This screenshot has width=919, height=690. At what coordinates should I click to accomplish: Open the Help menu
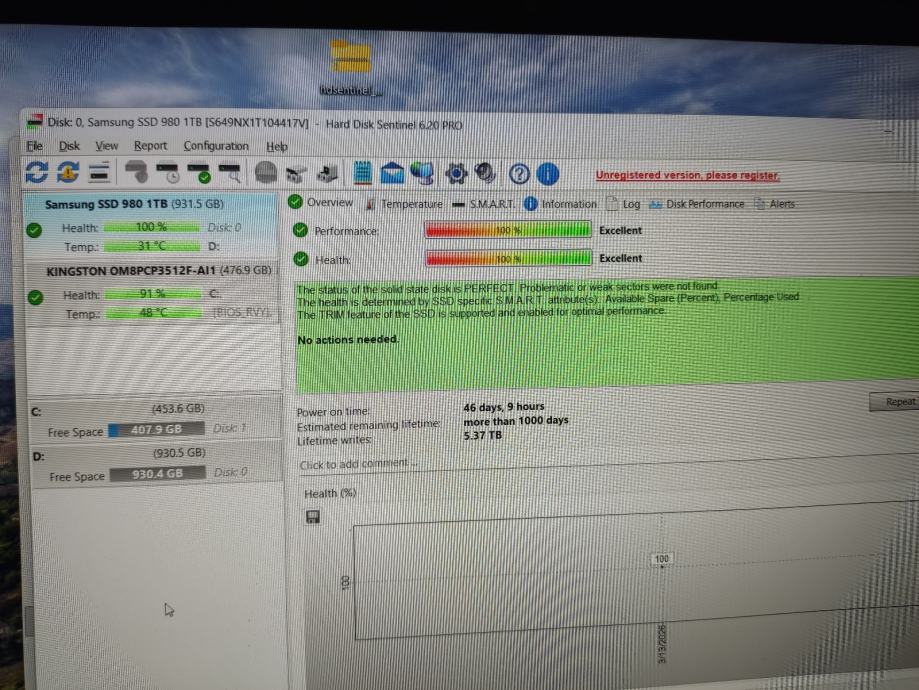[x=277, y=147]
